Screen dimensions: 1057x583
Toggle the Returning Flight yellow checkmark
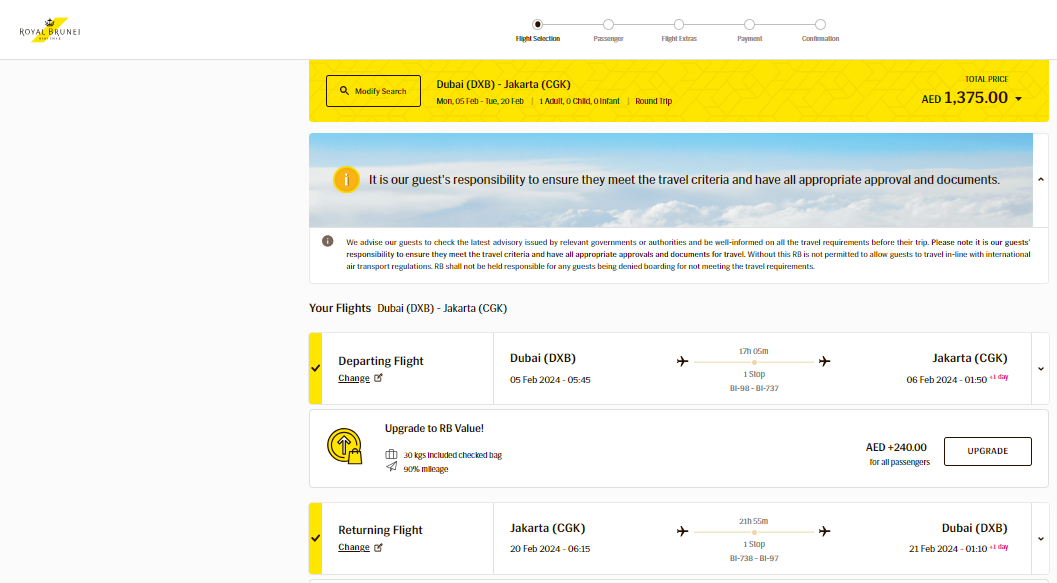(x=315, y=539)
